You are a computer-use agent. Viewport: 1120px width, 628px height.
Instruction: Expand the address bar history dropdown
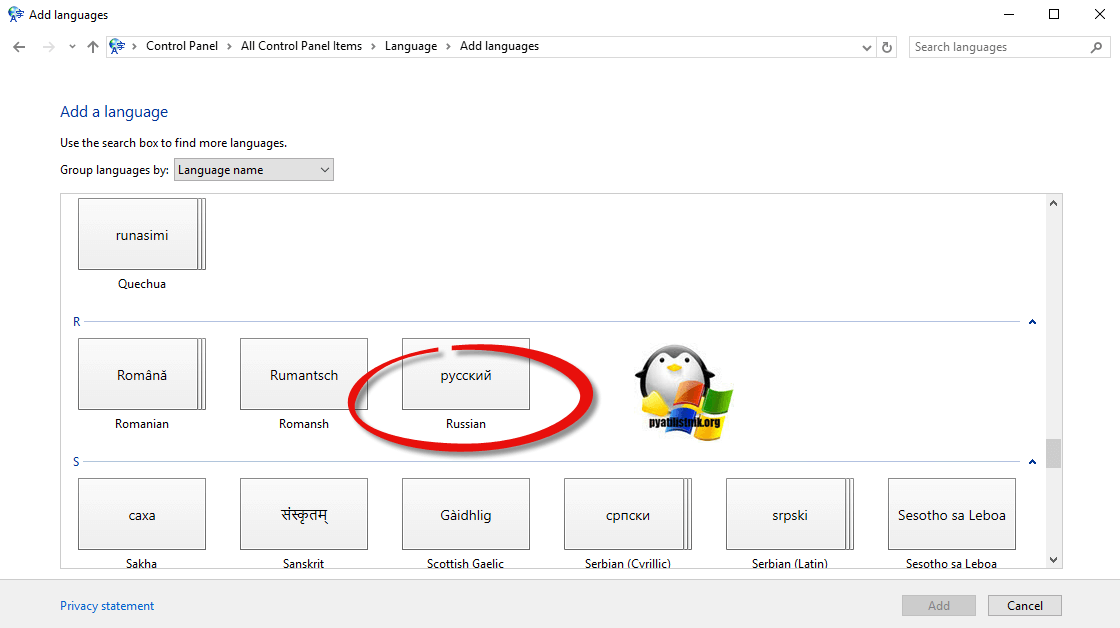point(867,47)
